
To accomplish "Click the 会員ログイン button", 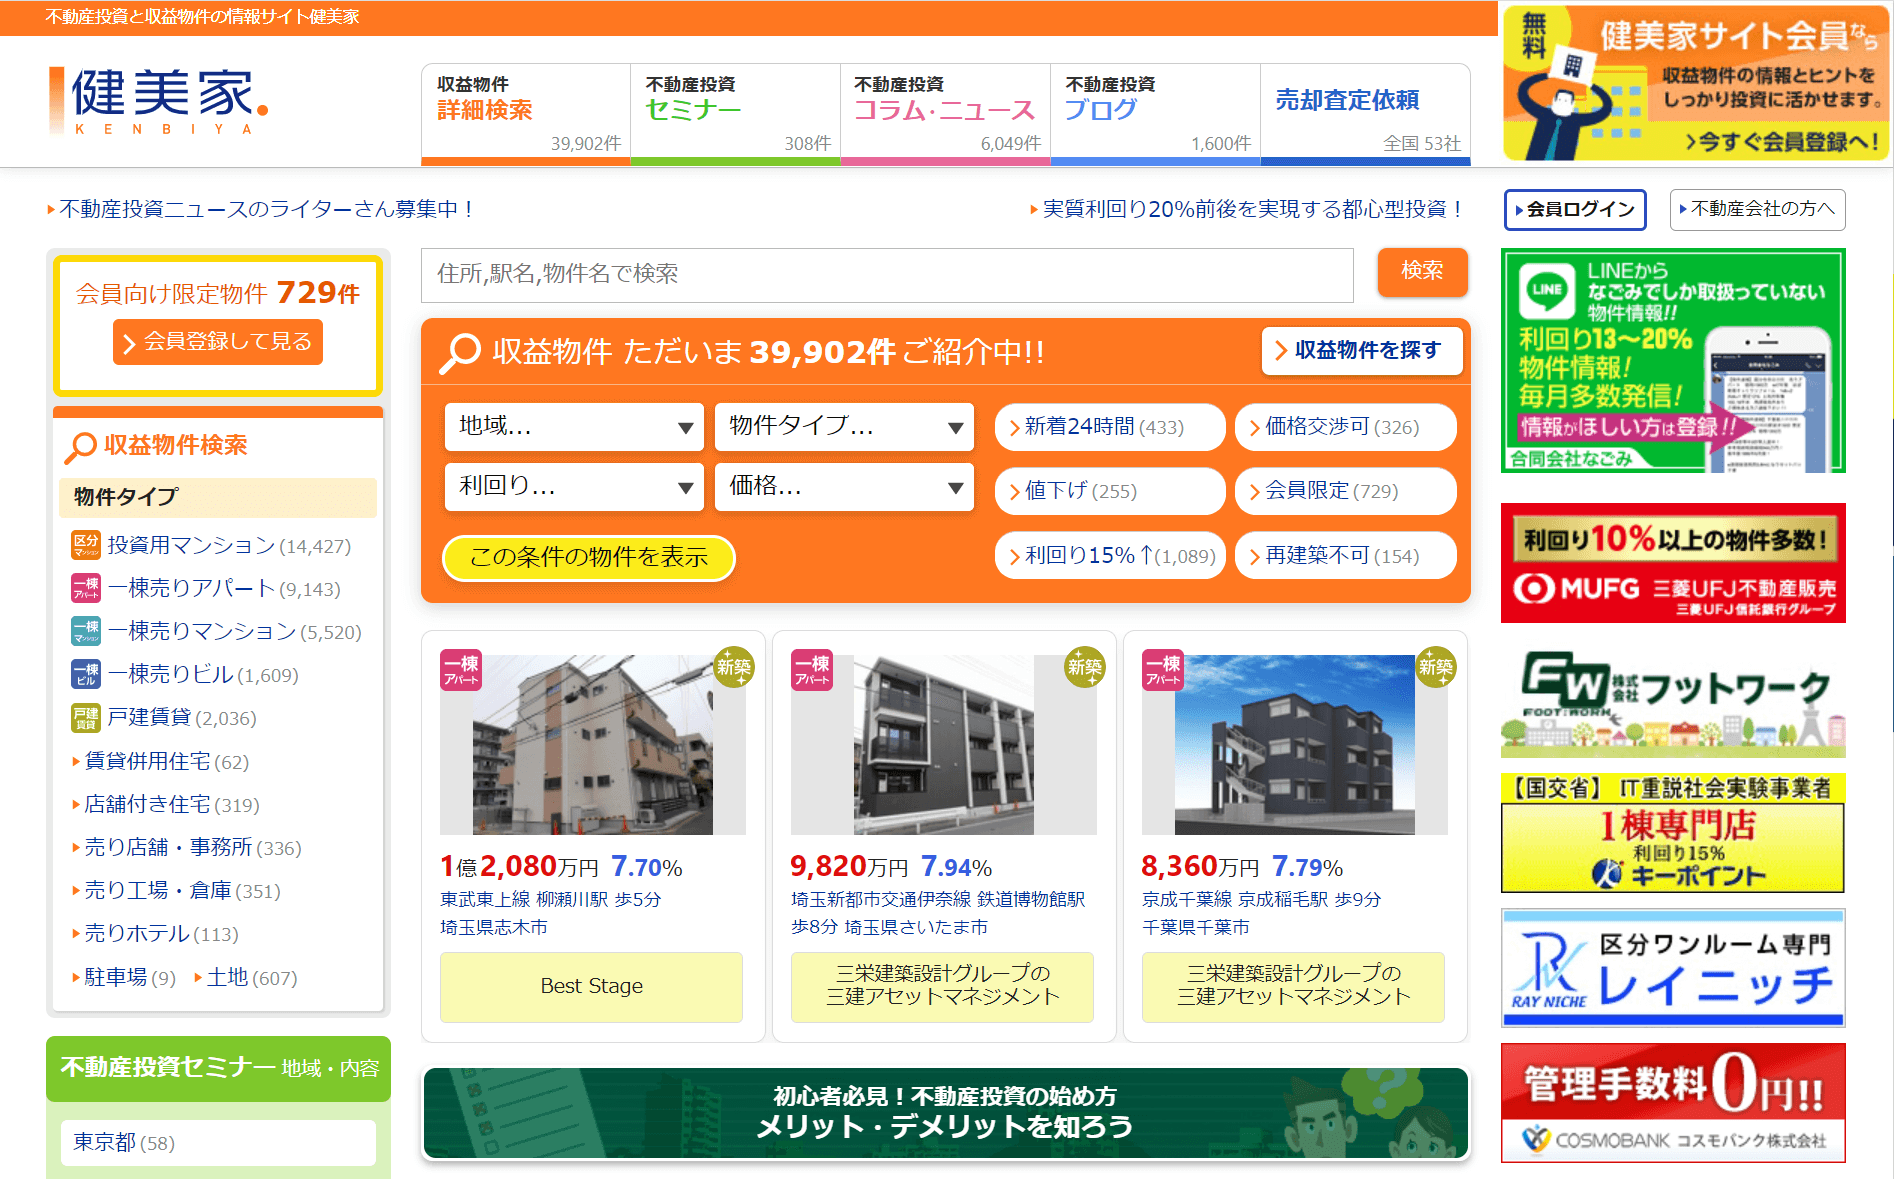I will click(x=1575, y=209).
